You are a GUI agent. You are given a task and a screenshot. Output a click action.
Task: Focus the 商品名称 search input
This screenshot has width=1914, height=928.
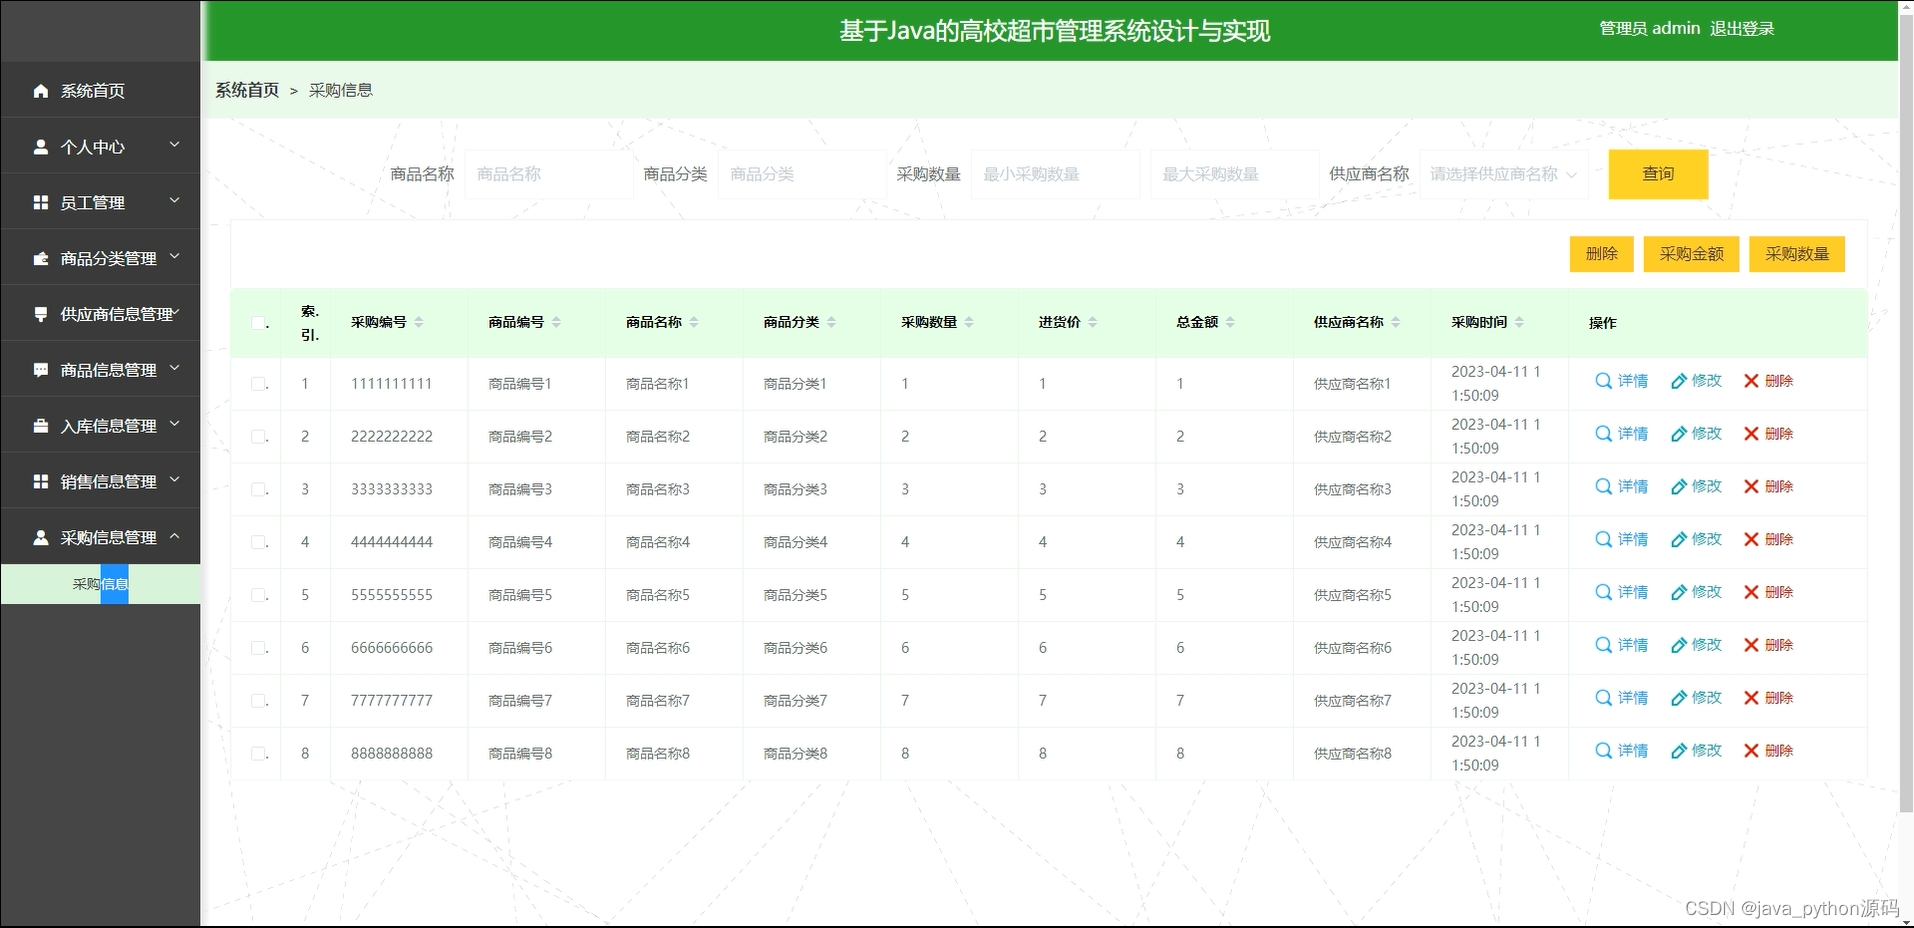pyautogui.click(x=548, y=174)
